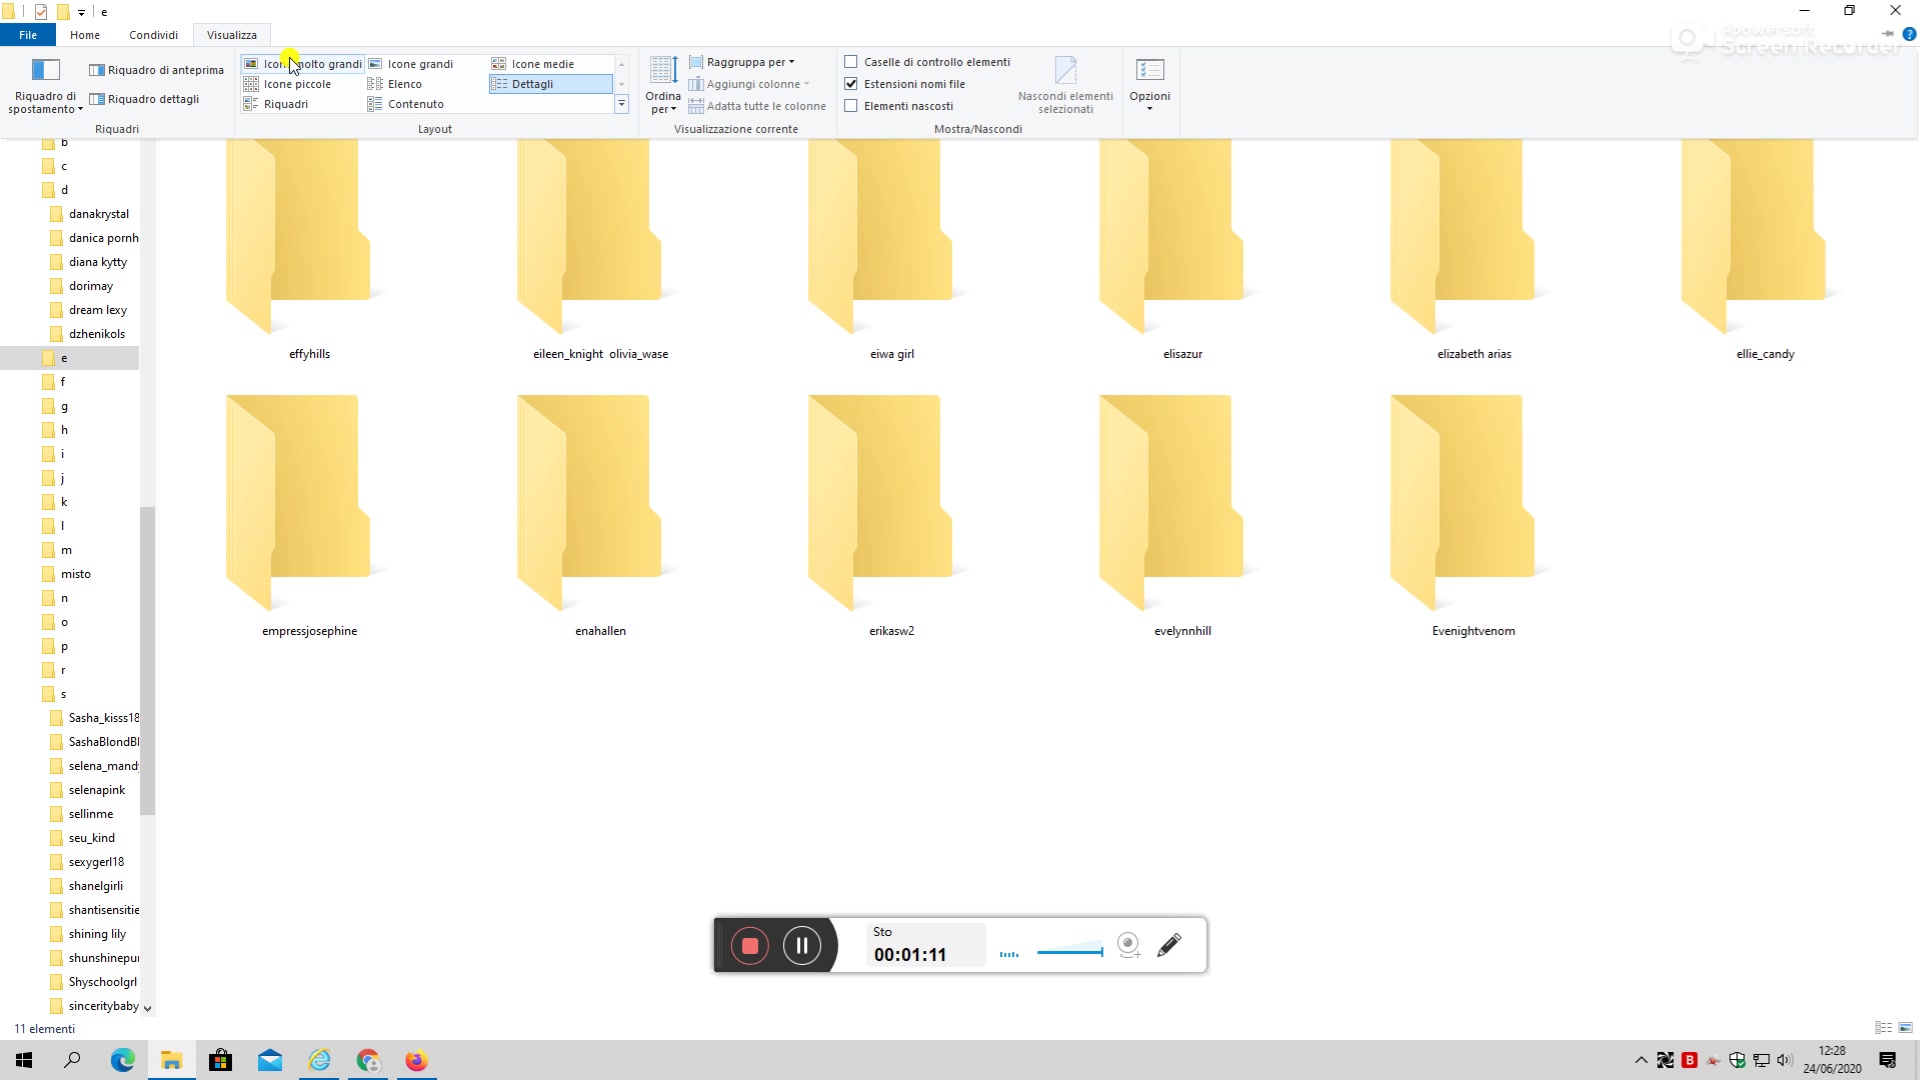Screen dimensions: 1920x1080
Task: Click the Riquadro di spostamento icon
Action: pos(45,70)
